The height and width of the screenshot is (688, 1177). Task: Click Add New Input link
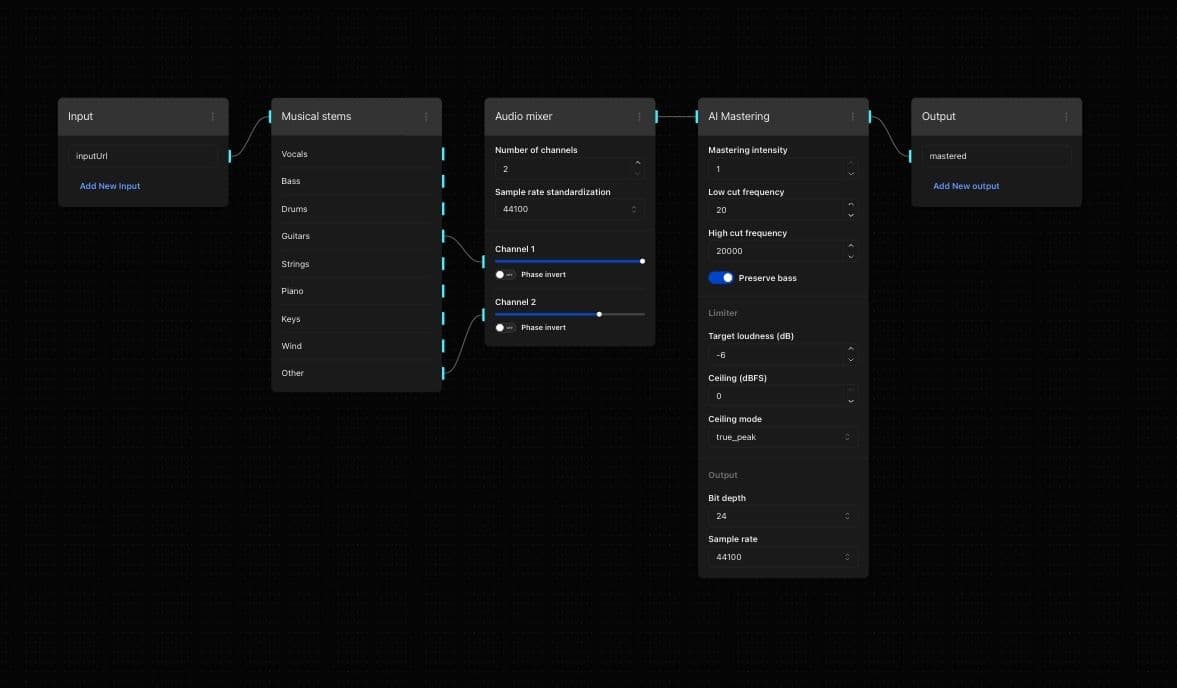(x=110, y=187)
